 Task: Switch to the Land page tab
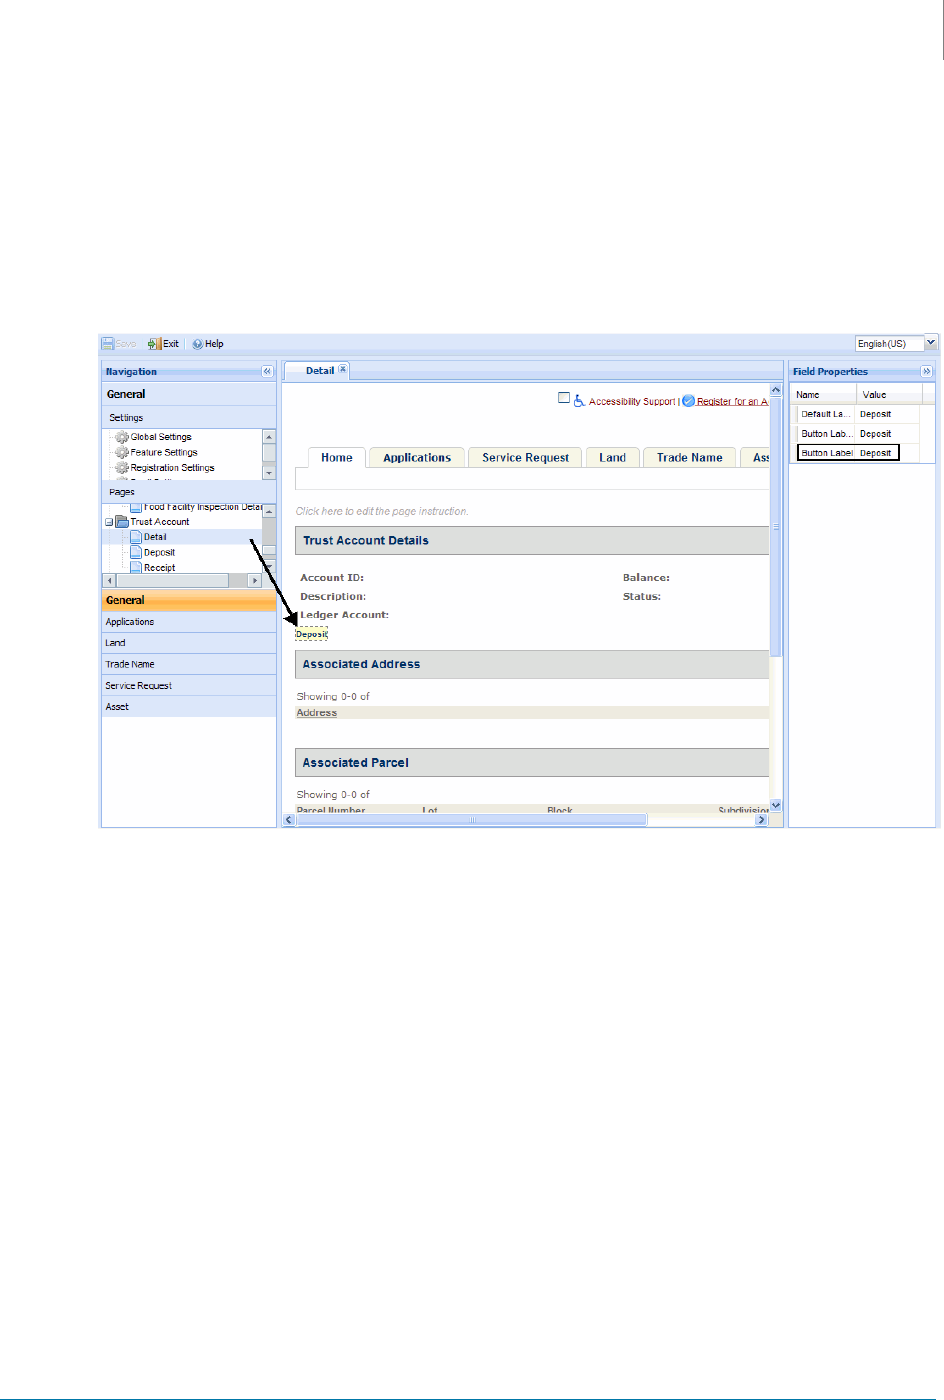coord(612,457)
